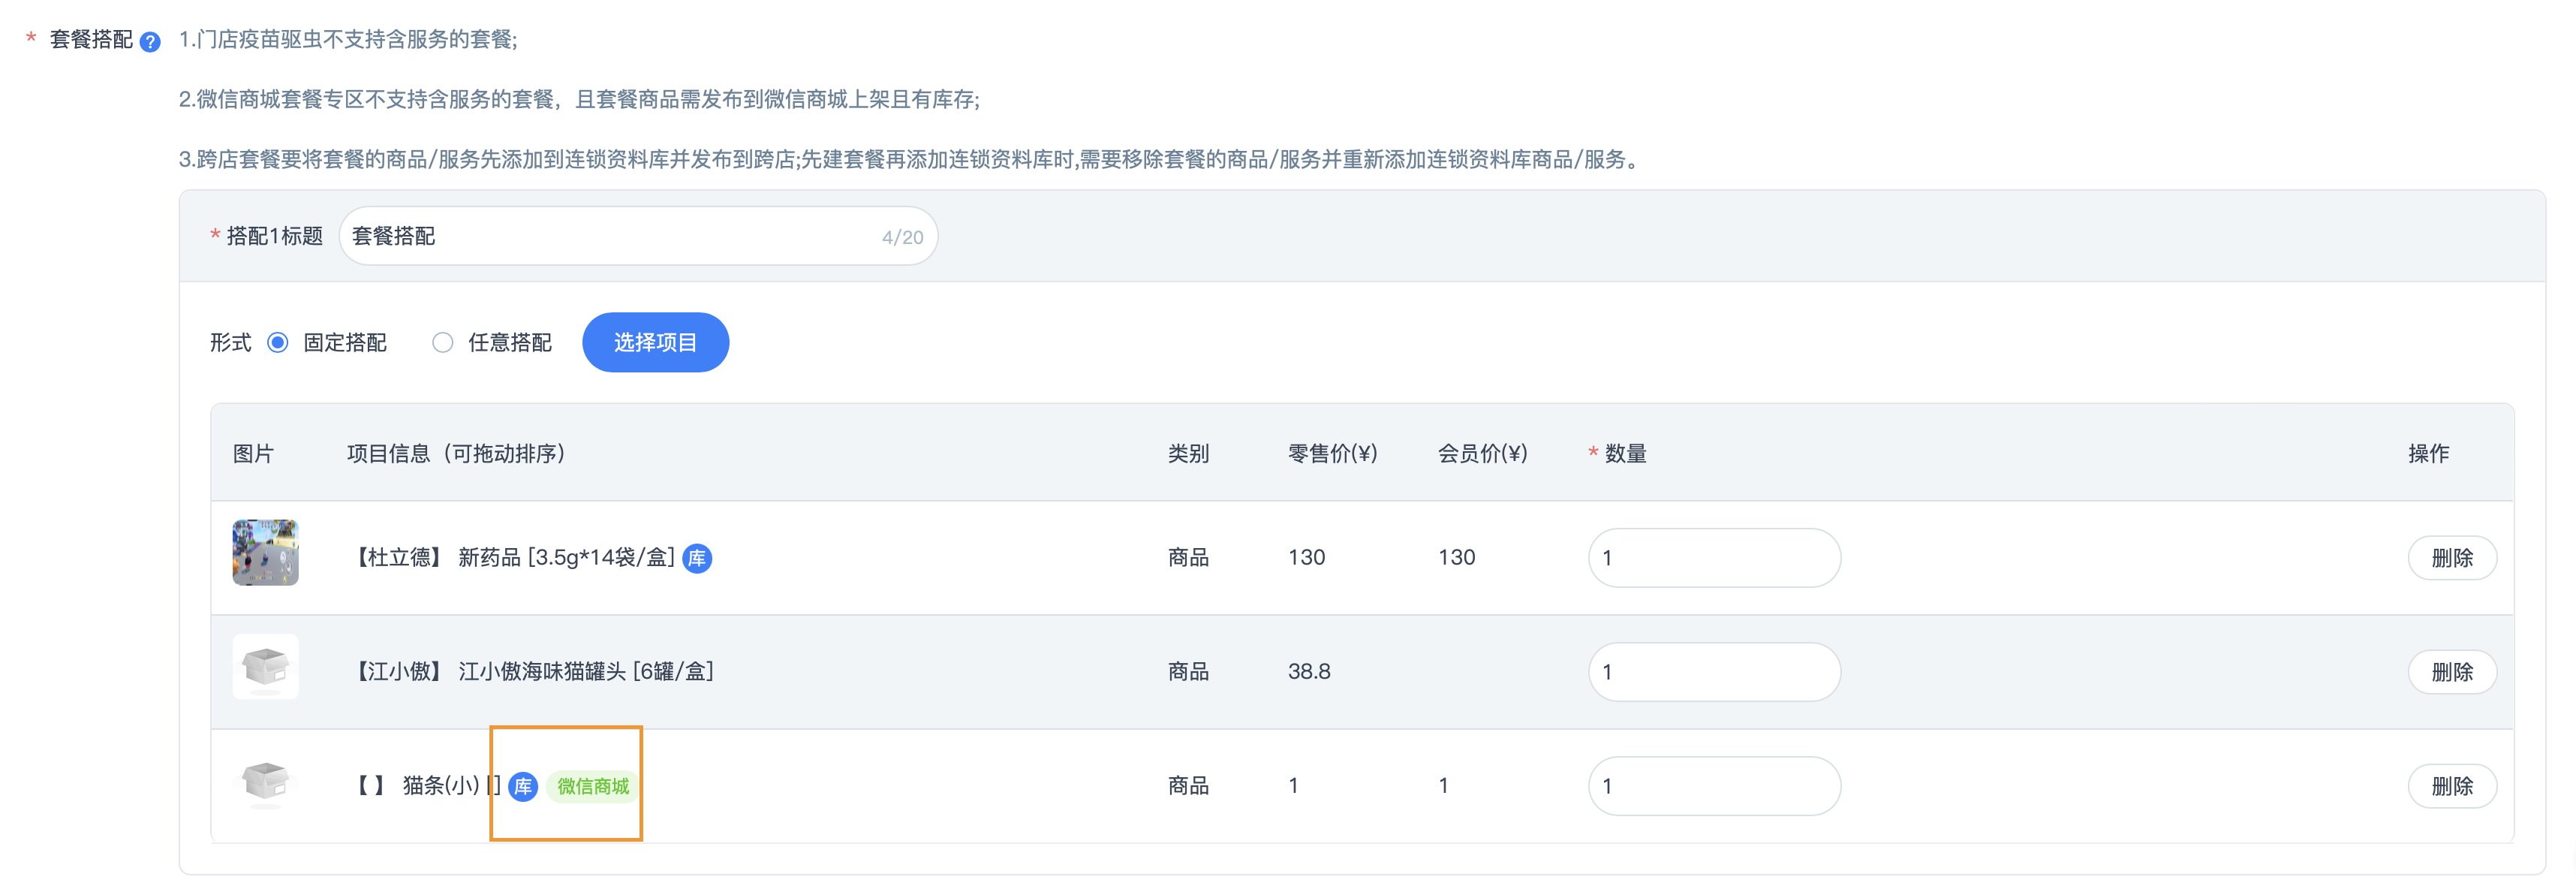Click the green 微信商城 tag
This screenshot has width=2576, height=895.
[x=593, y=786]
